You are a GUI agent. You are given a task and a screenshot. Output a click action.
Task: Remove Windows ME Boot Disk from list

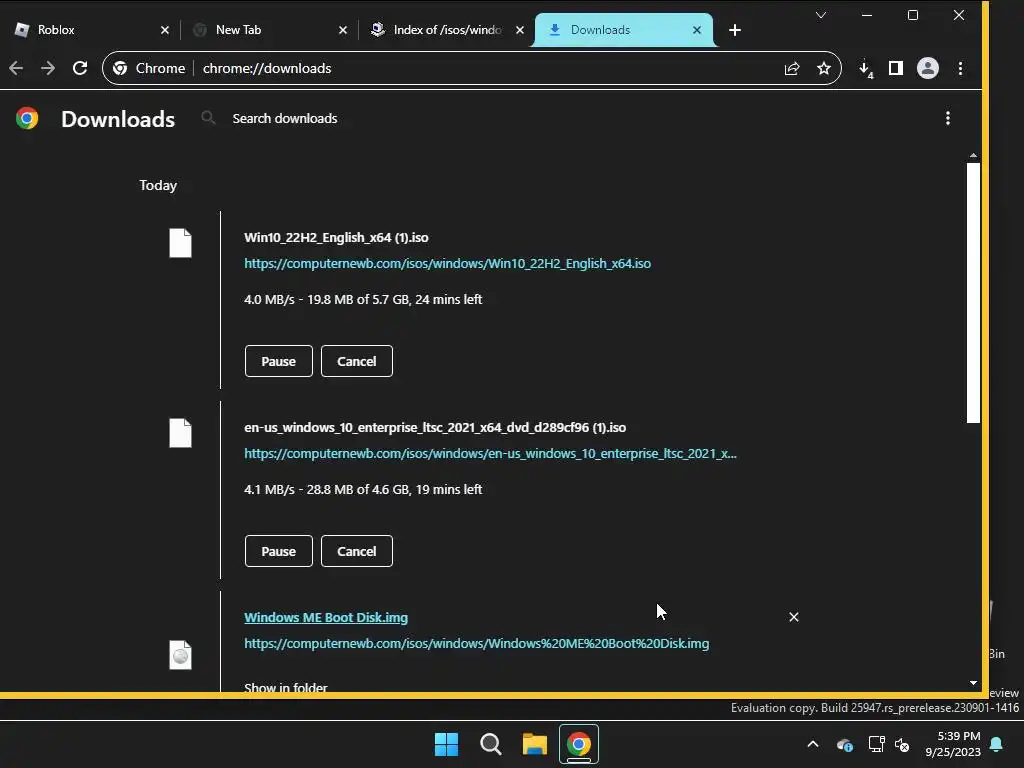coord(793,617)
